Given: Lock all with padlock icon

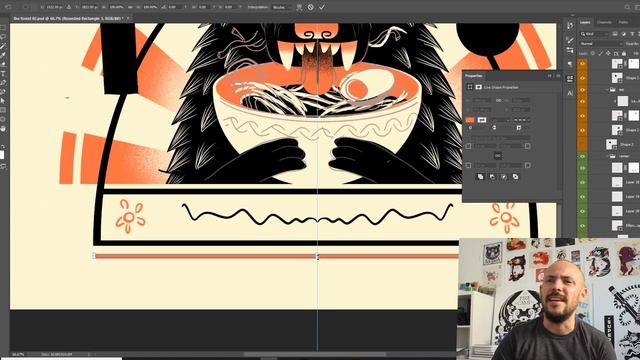Looking at the screenshot, I should coord(624,53).
